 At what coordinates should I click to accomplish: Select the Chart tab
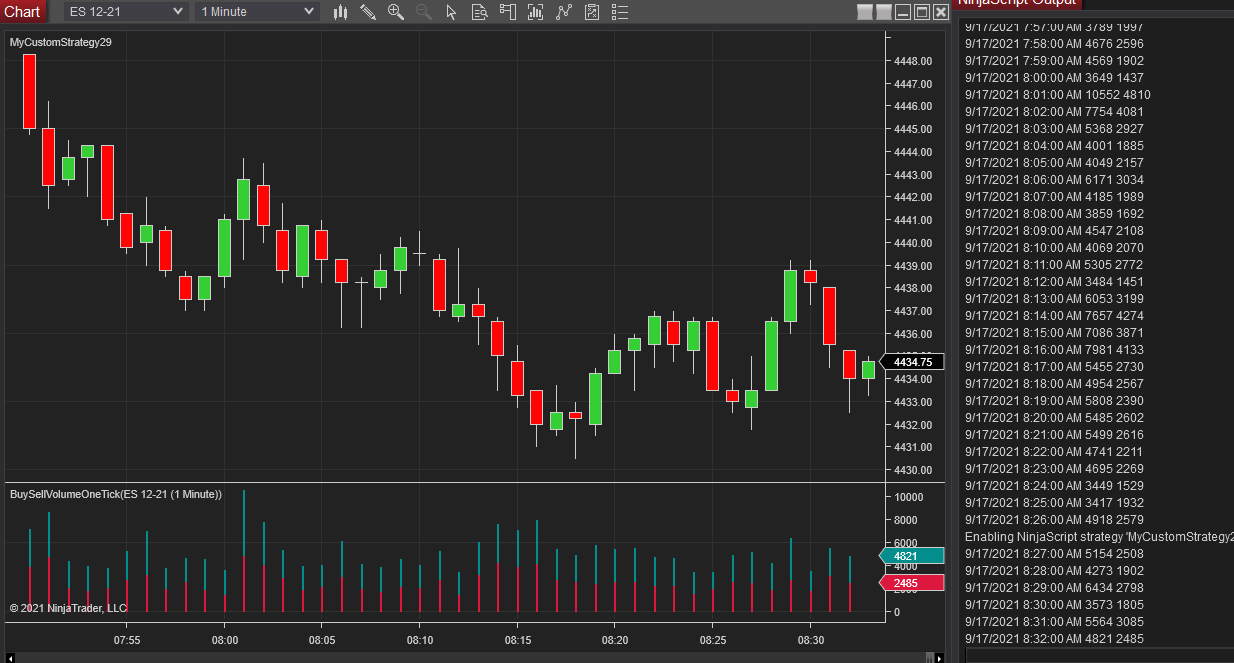click(x=23, y=11)
